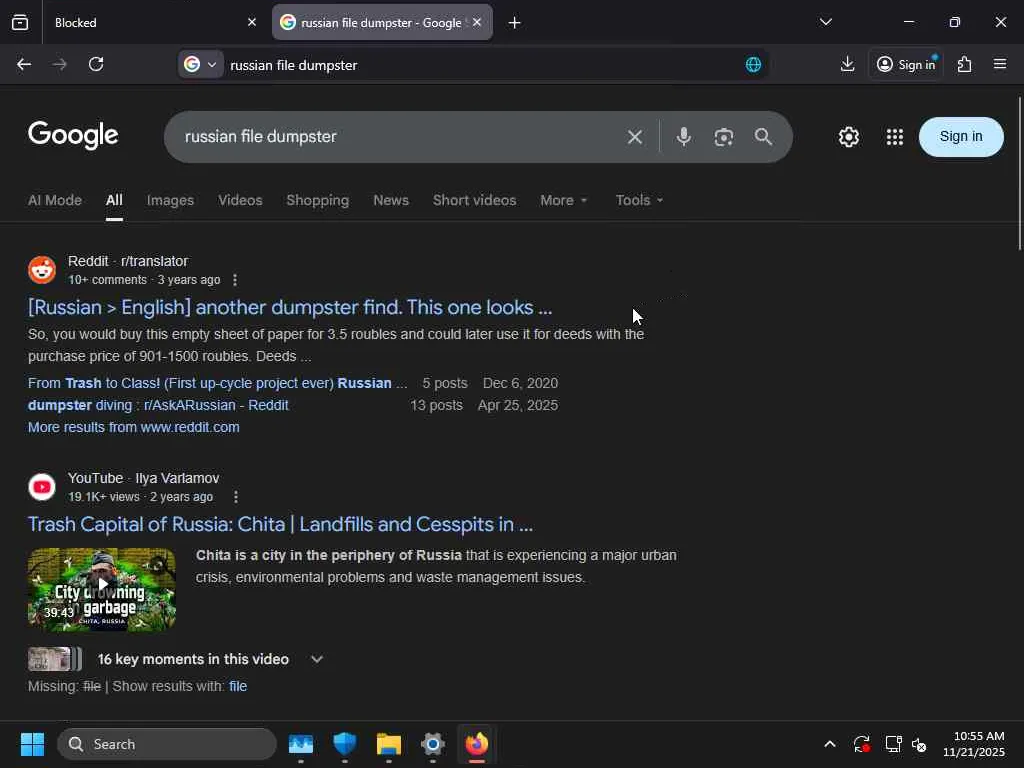Open Firefox View list-all-tabs icon
This screenshot has width=1024, height=768.
pyautogui.click(x=20, y=22)
